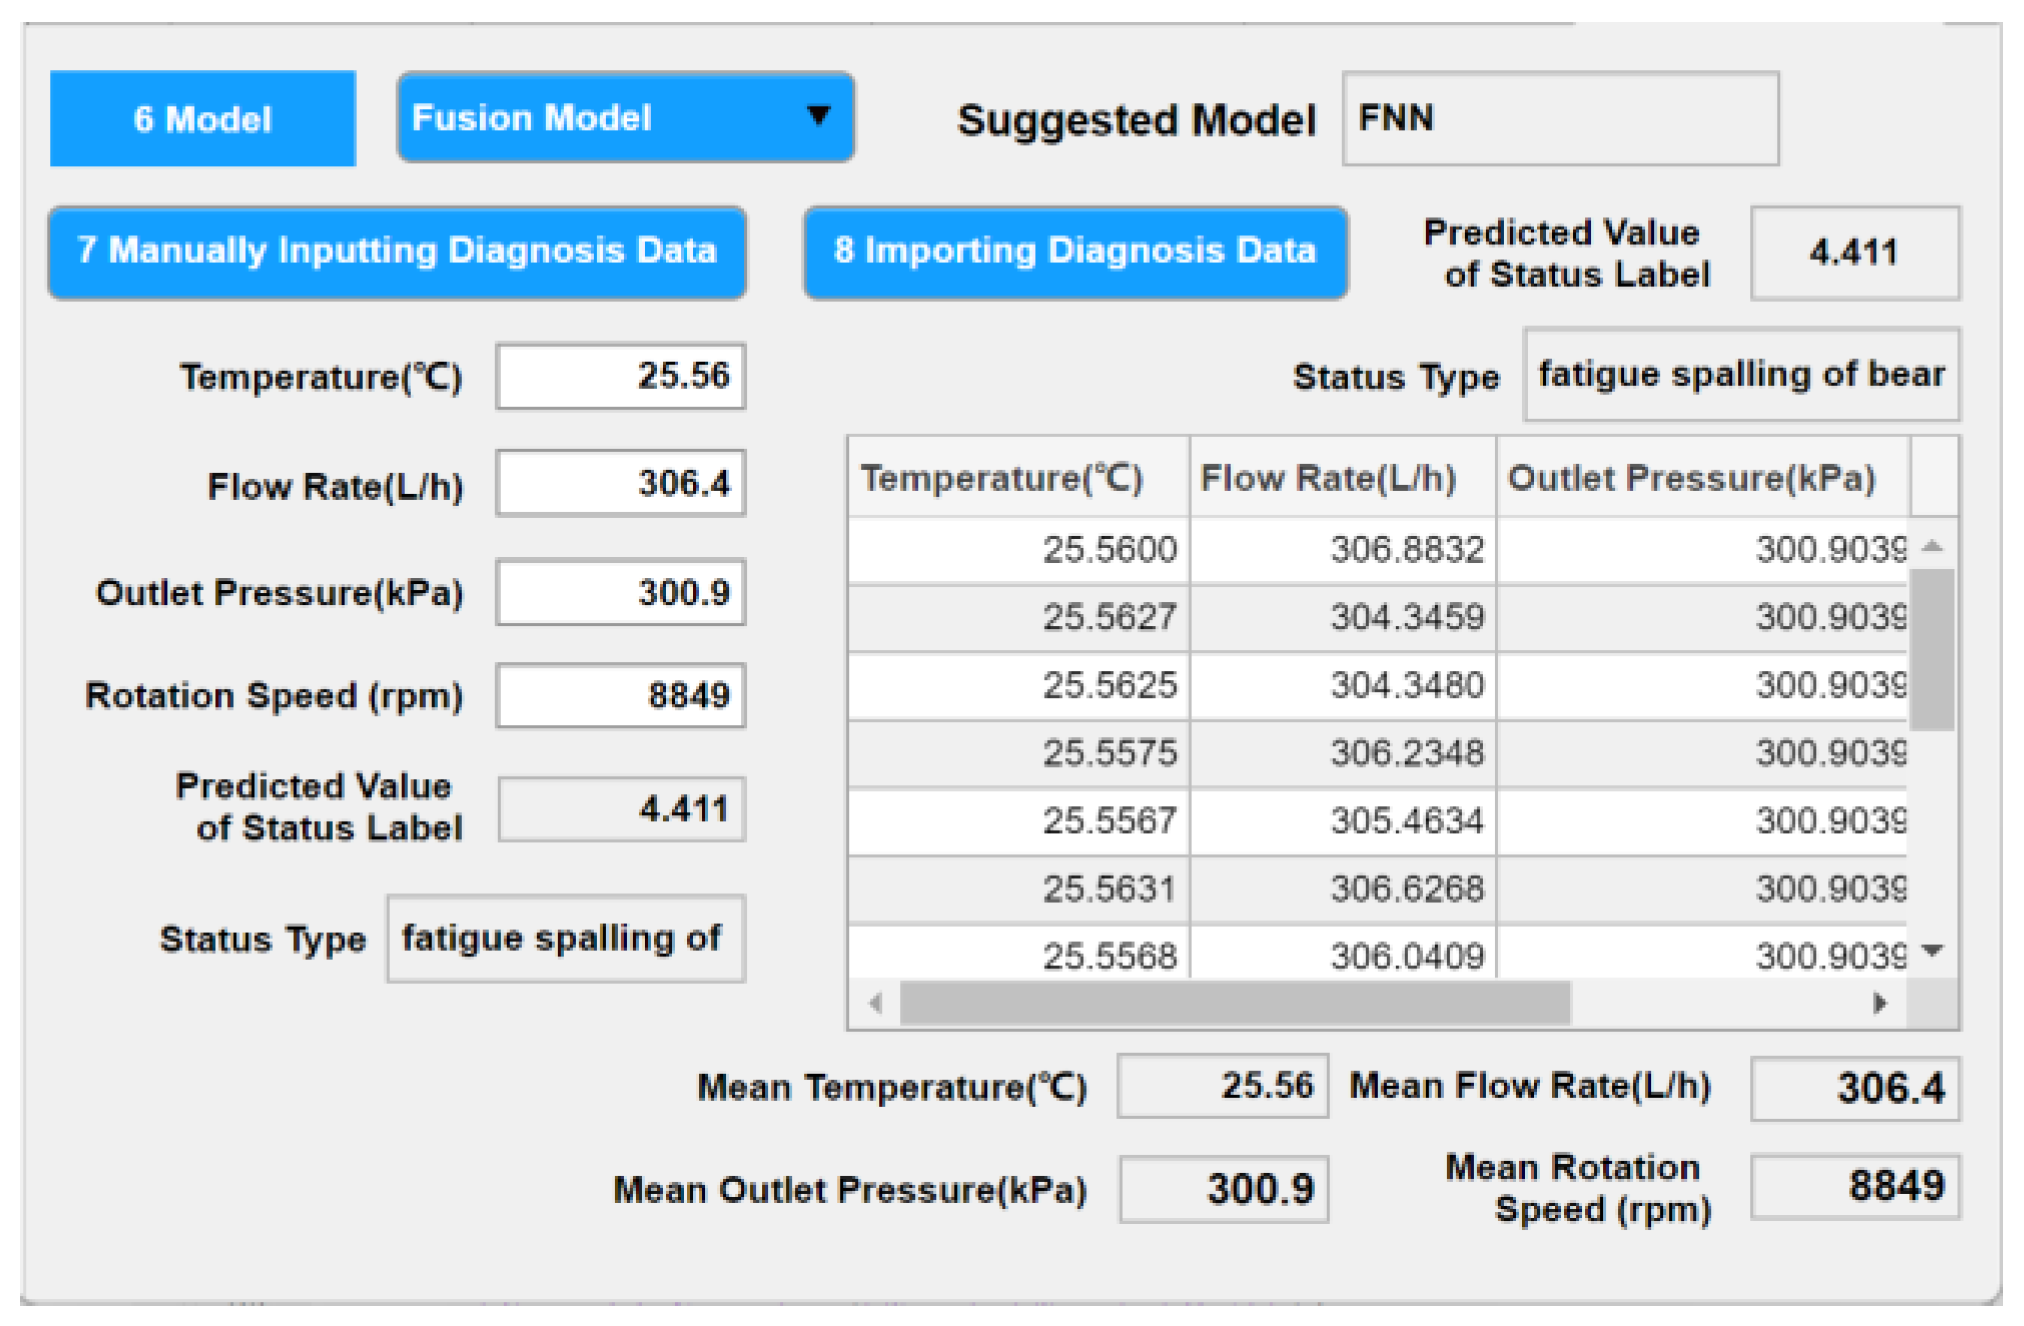Select table cell with value 306.8832
Screen dimensions: 2024x1326
(1342, 549)
